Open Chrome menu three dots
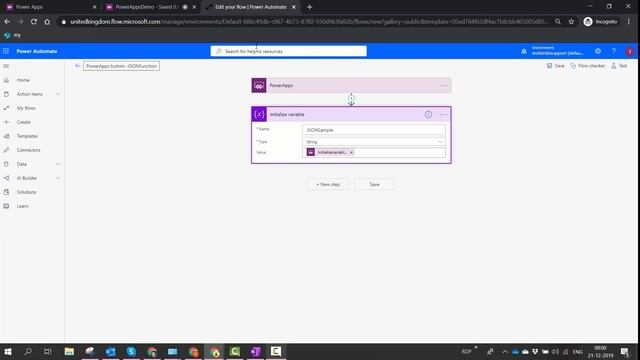 tap(629, 22)
